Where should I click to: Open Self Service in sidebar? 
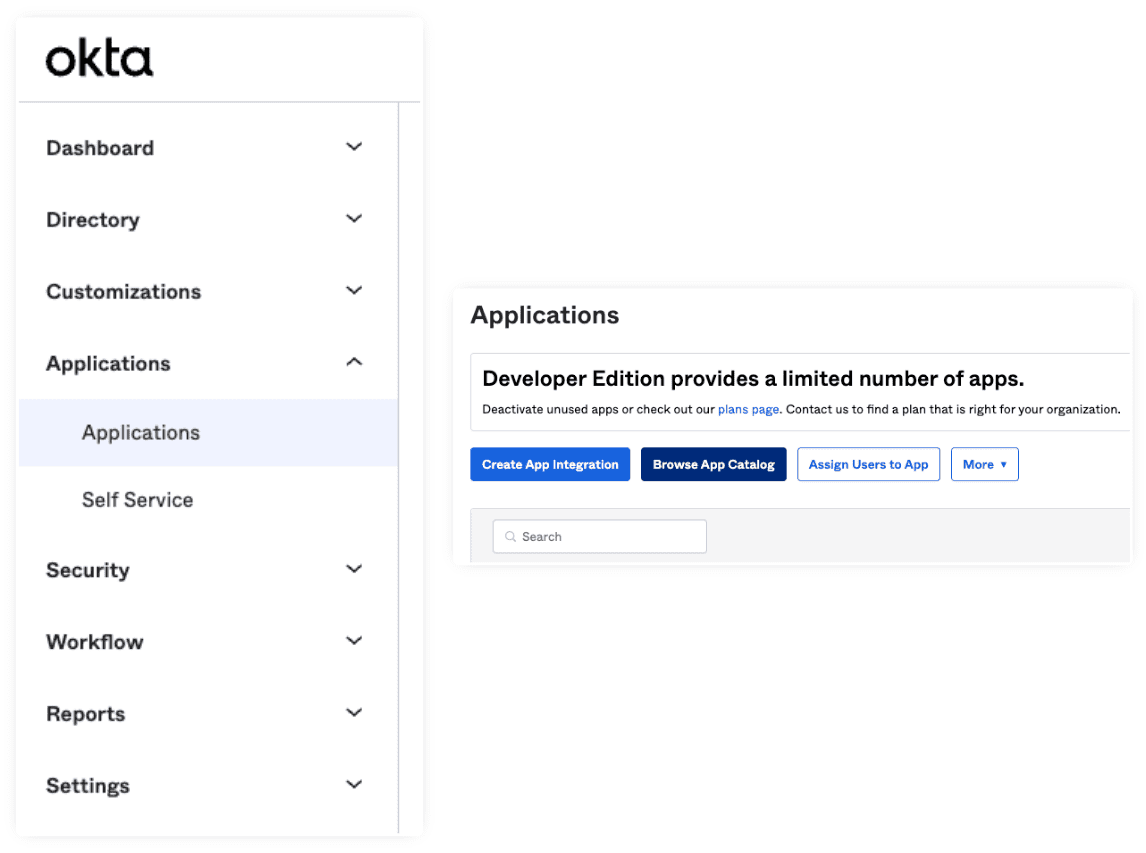click(137, 500)
